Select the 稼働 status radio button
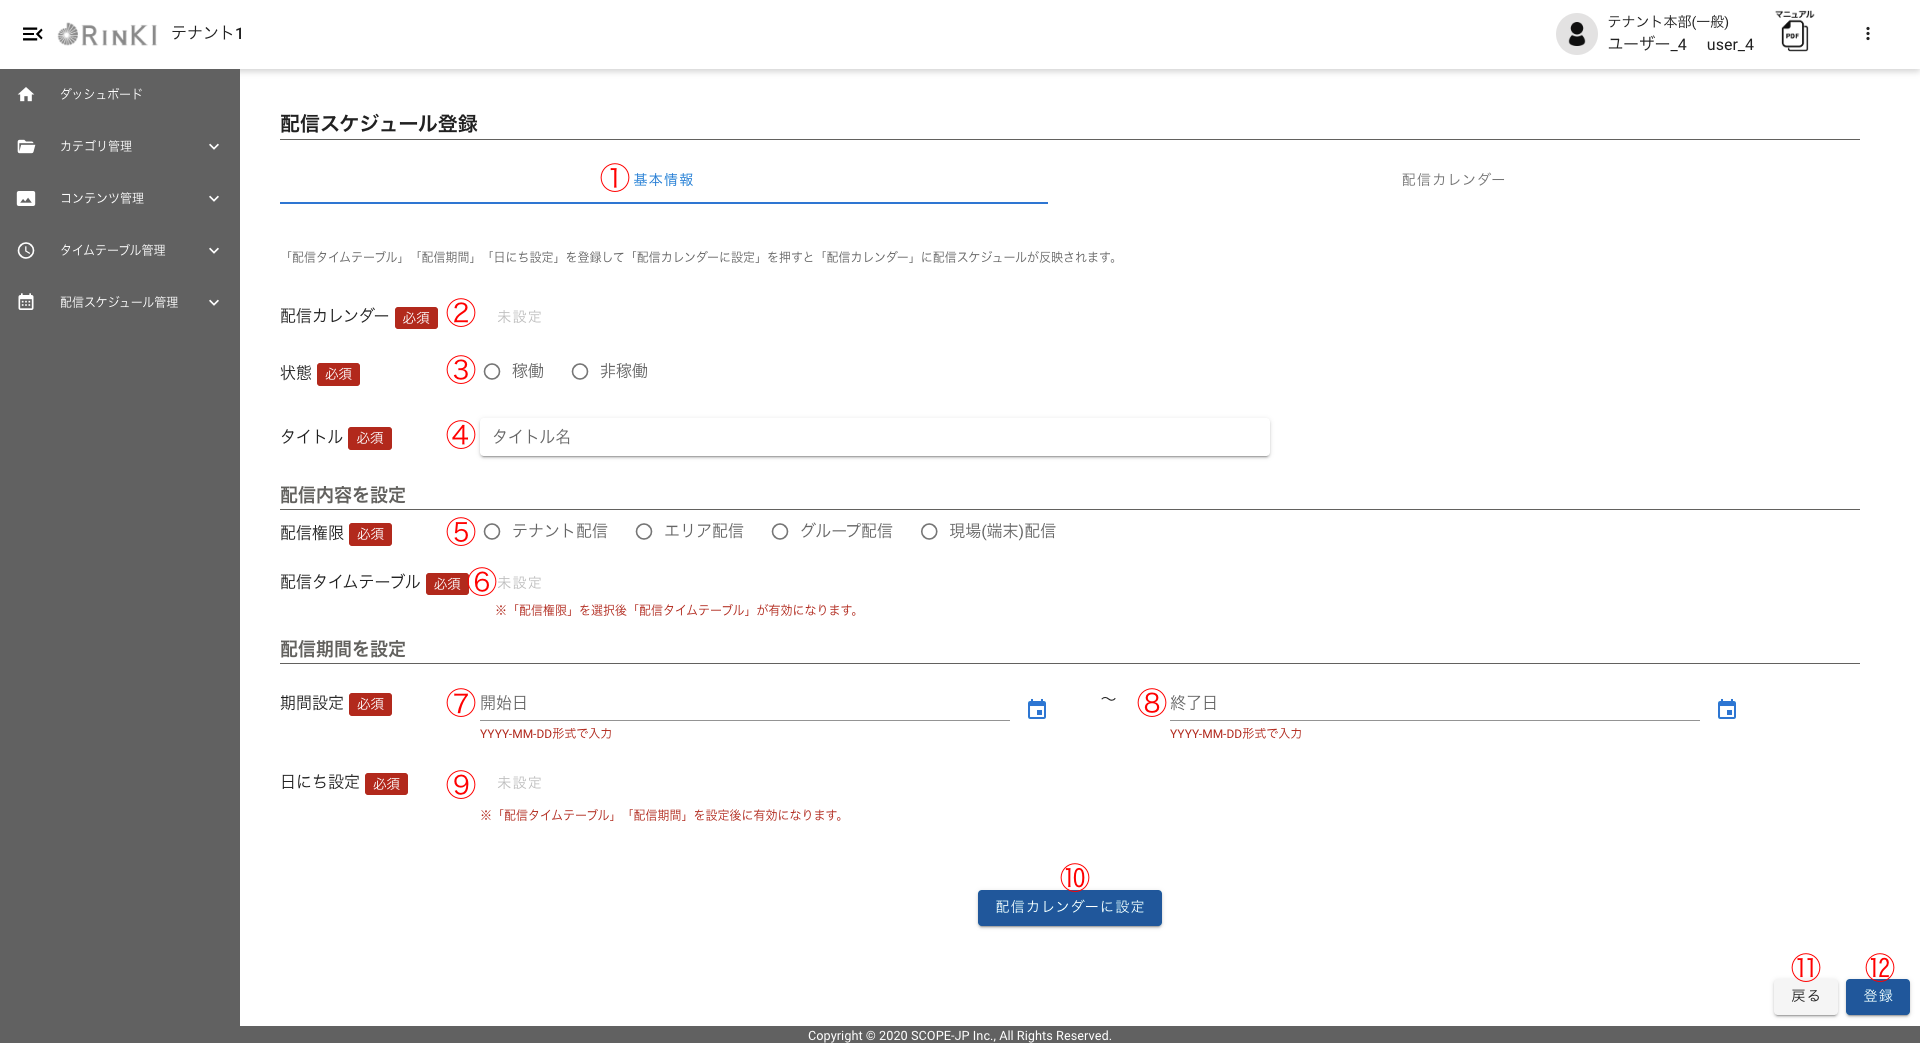Image resolution: width=1920 pixels, height=1043 pixels. click(492, 372)
